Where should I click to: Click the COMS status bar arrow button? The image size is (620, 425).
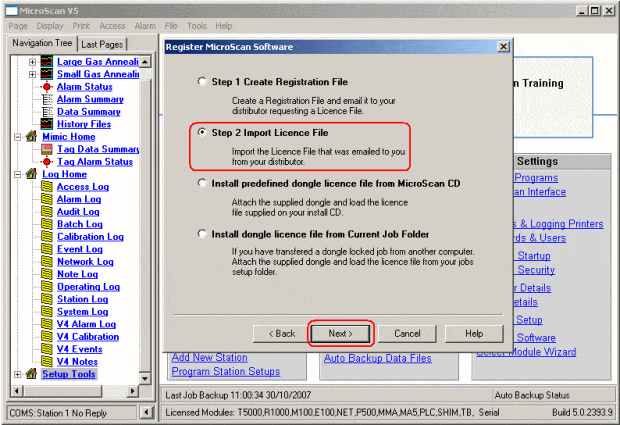click(147, 413)
